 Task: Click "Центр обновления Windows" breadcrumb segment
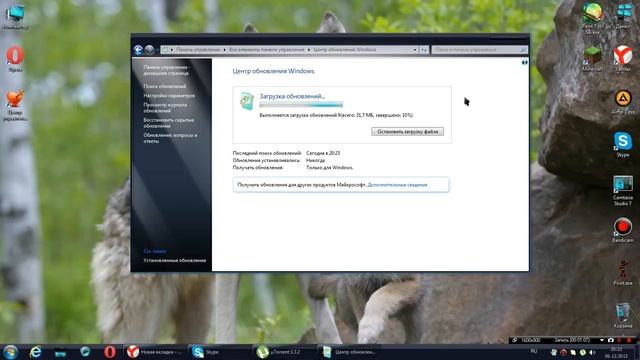coord(345,49)
